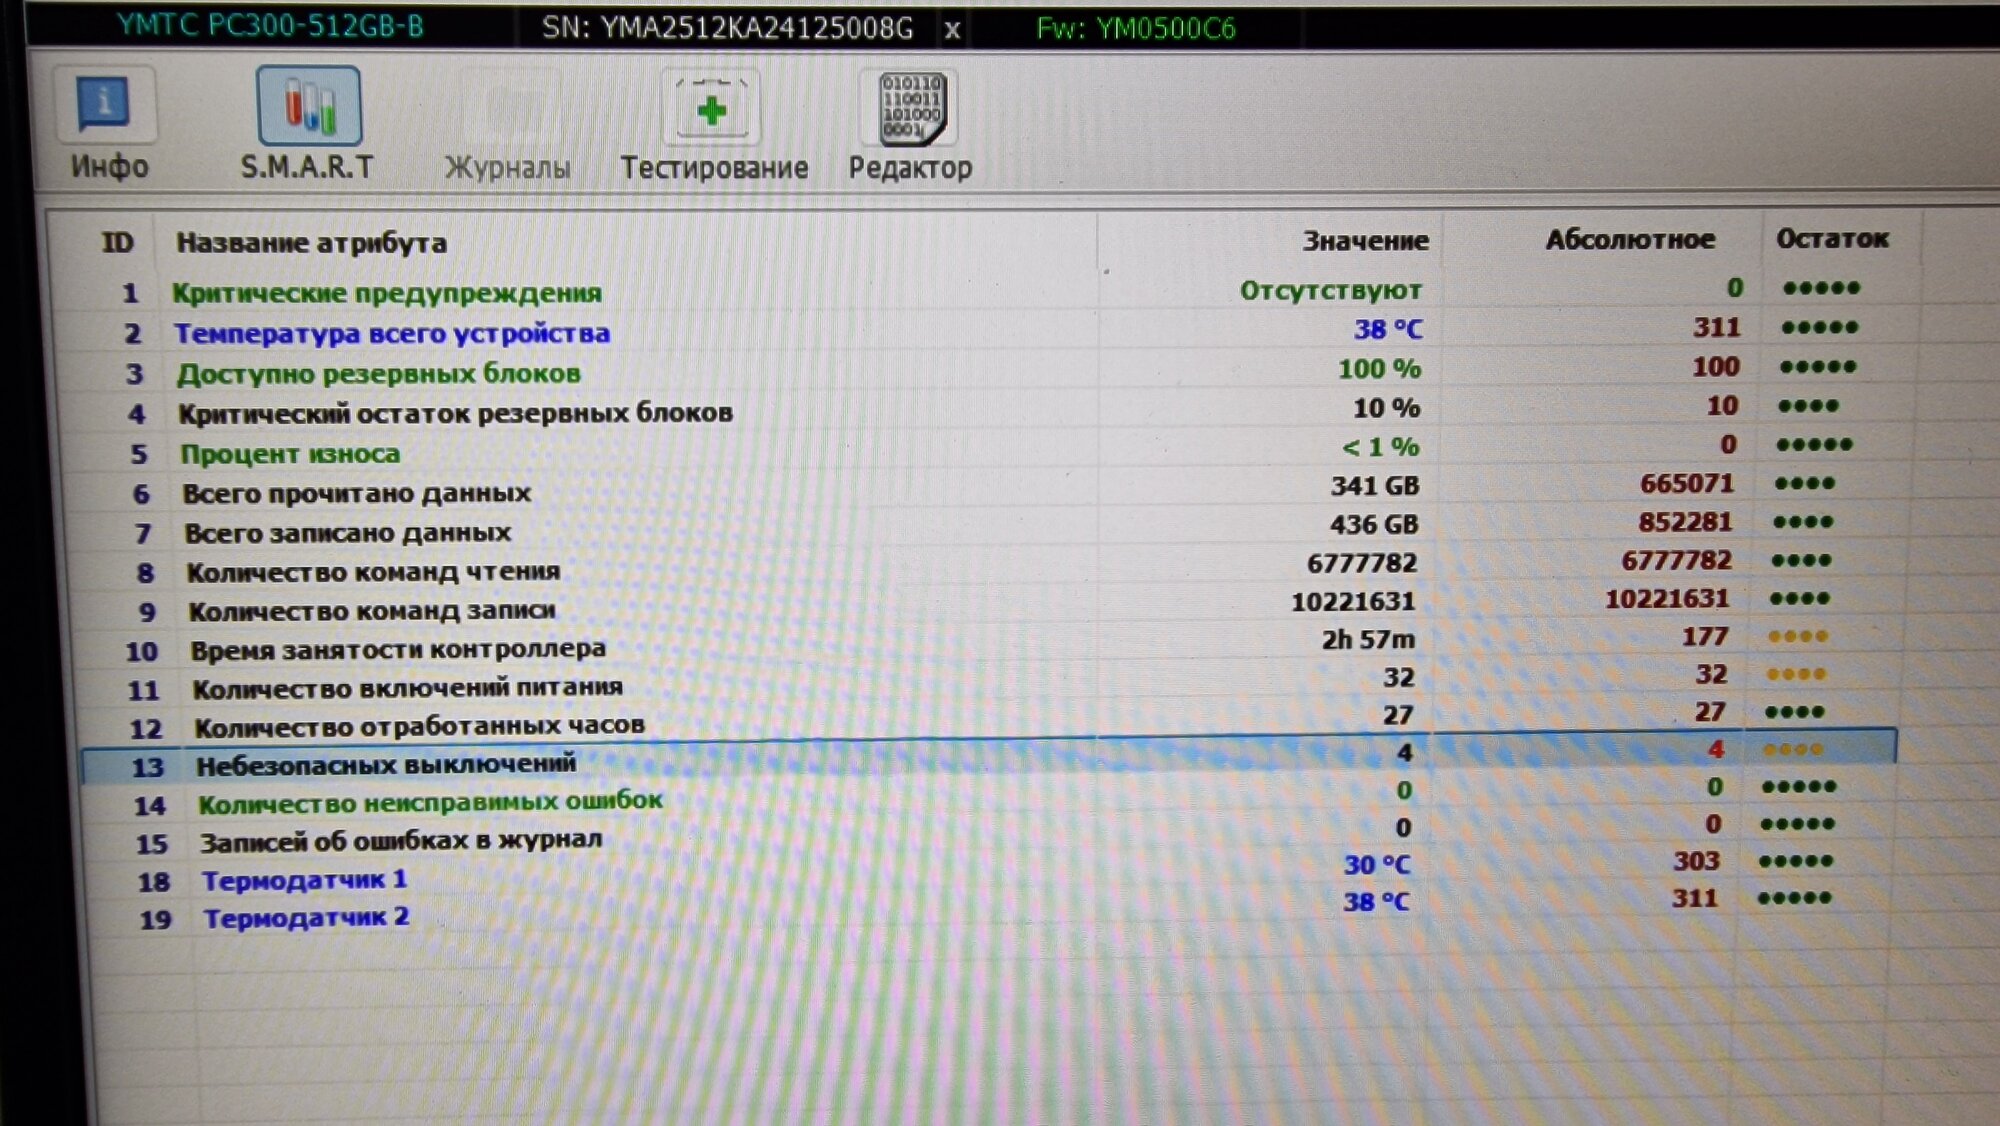Select Всего записано данных row
Screen dimensions: 2000x1126
(x=347, y=533)
